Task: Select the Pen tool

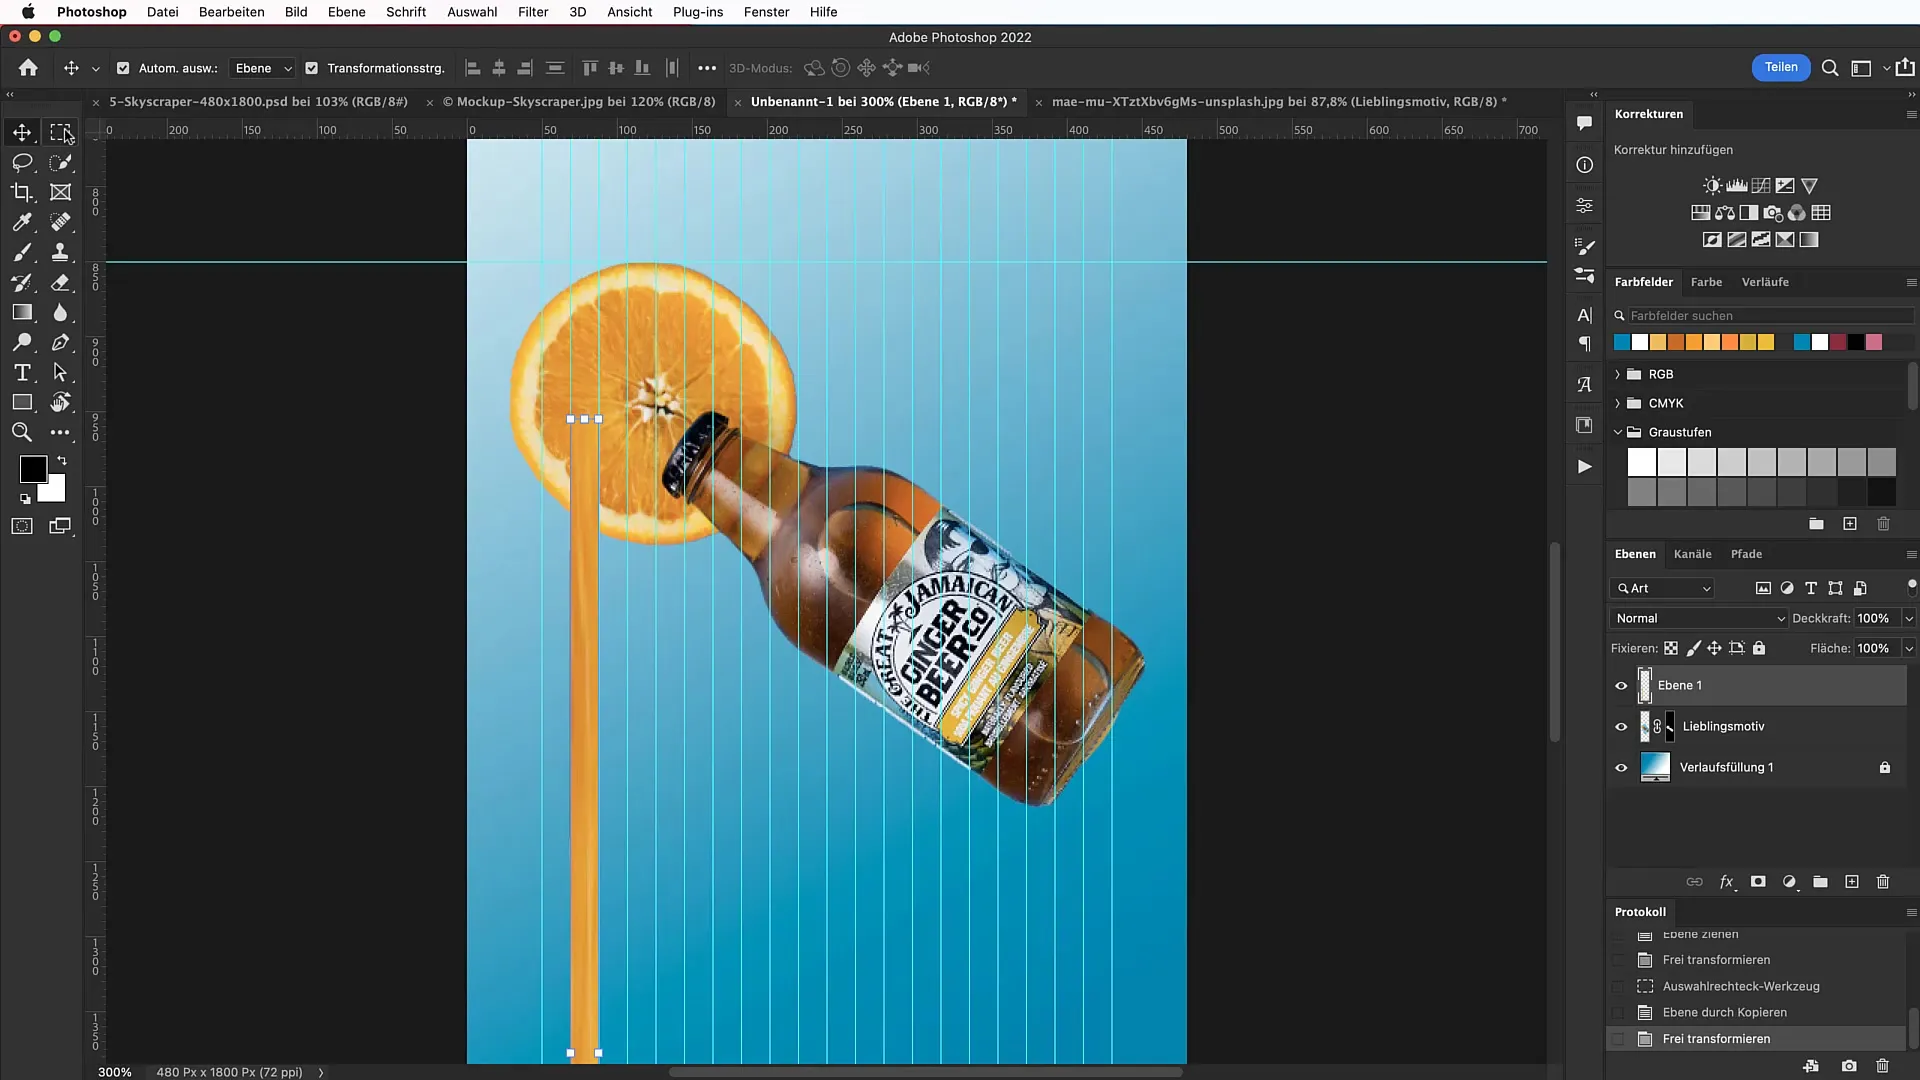Action: (x=60, y=342)
